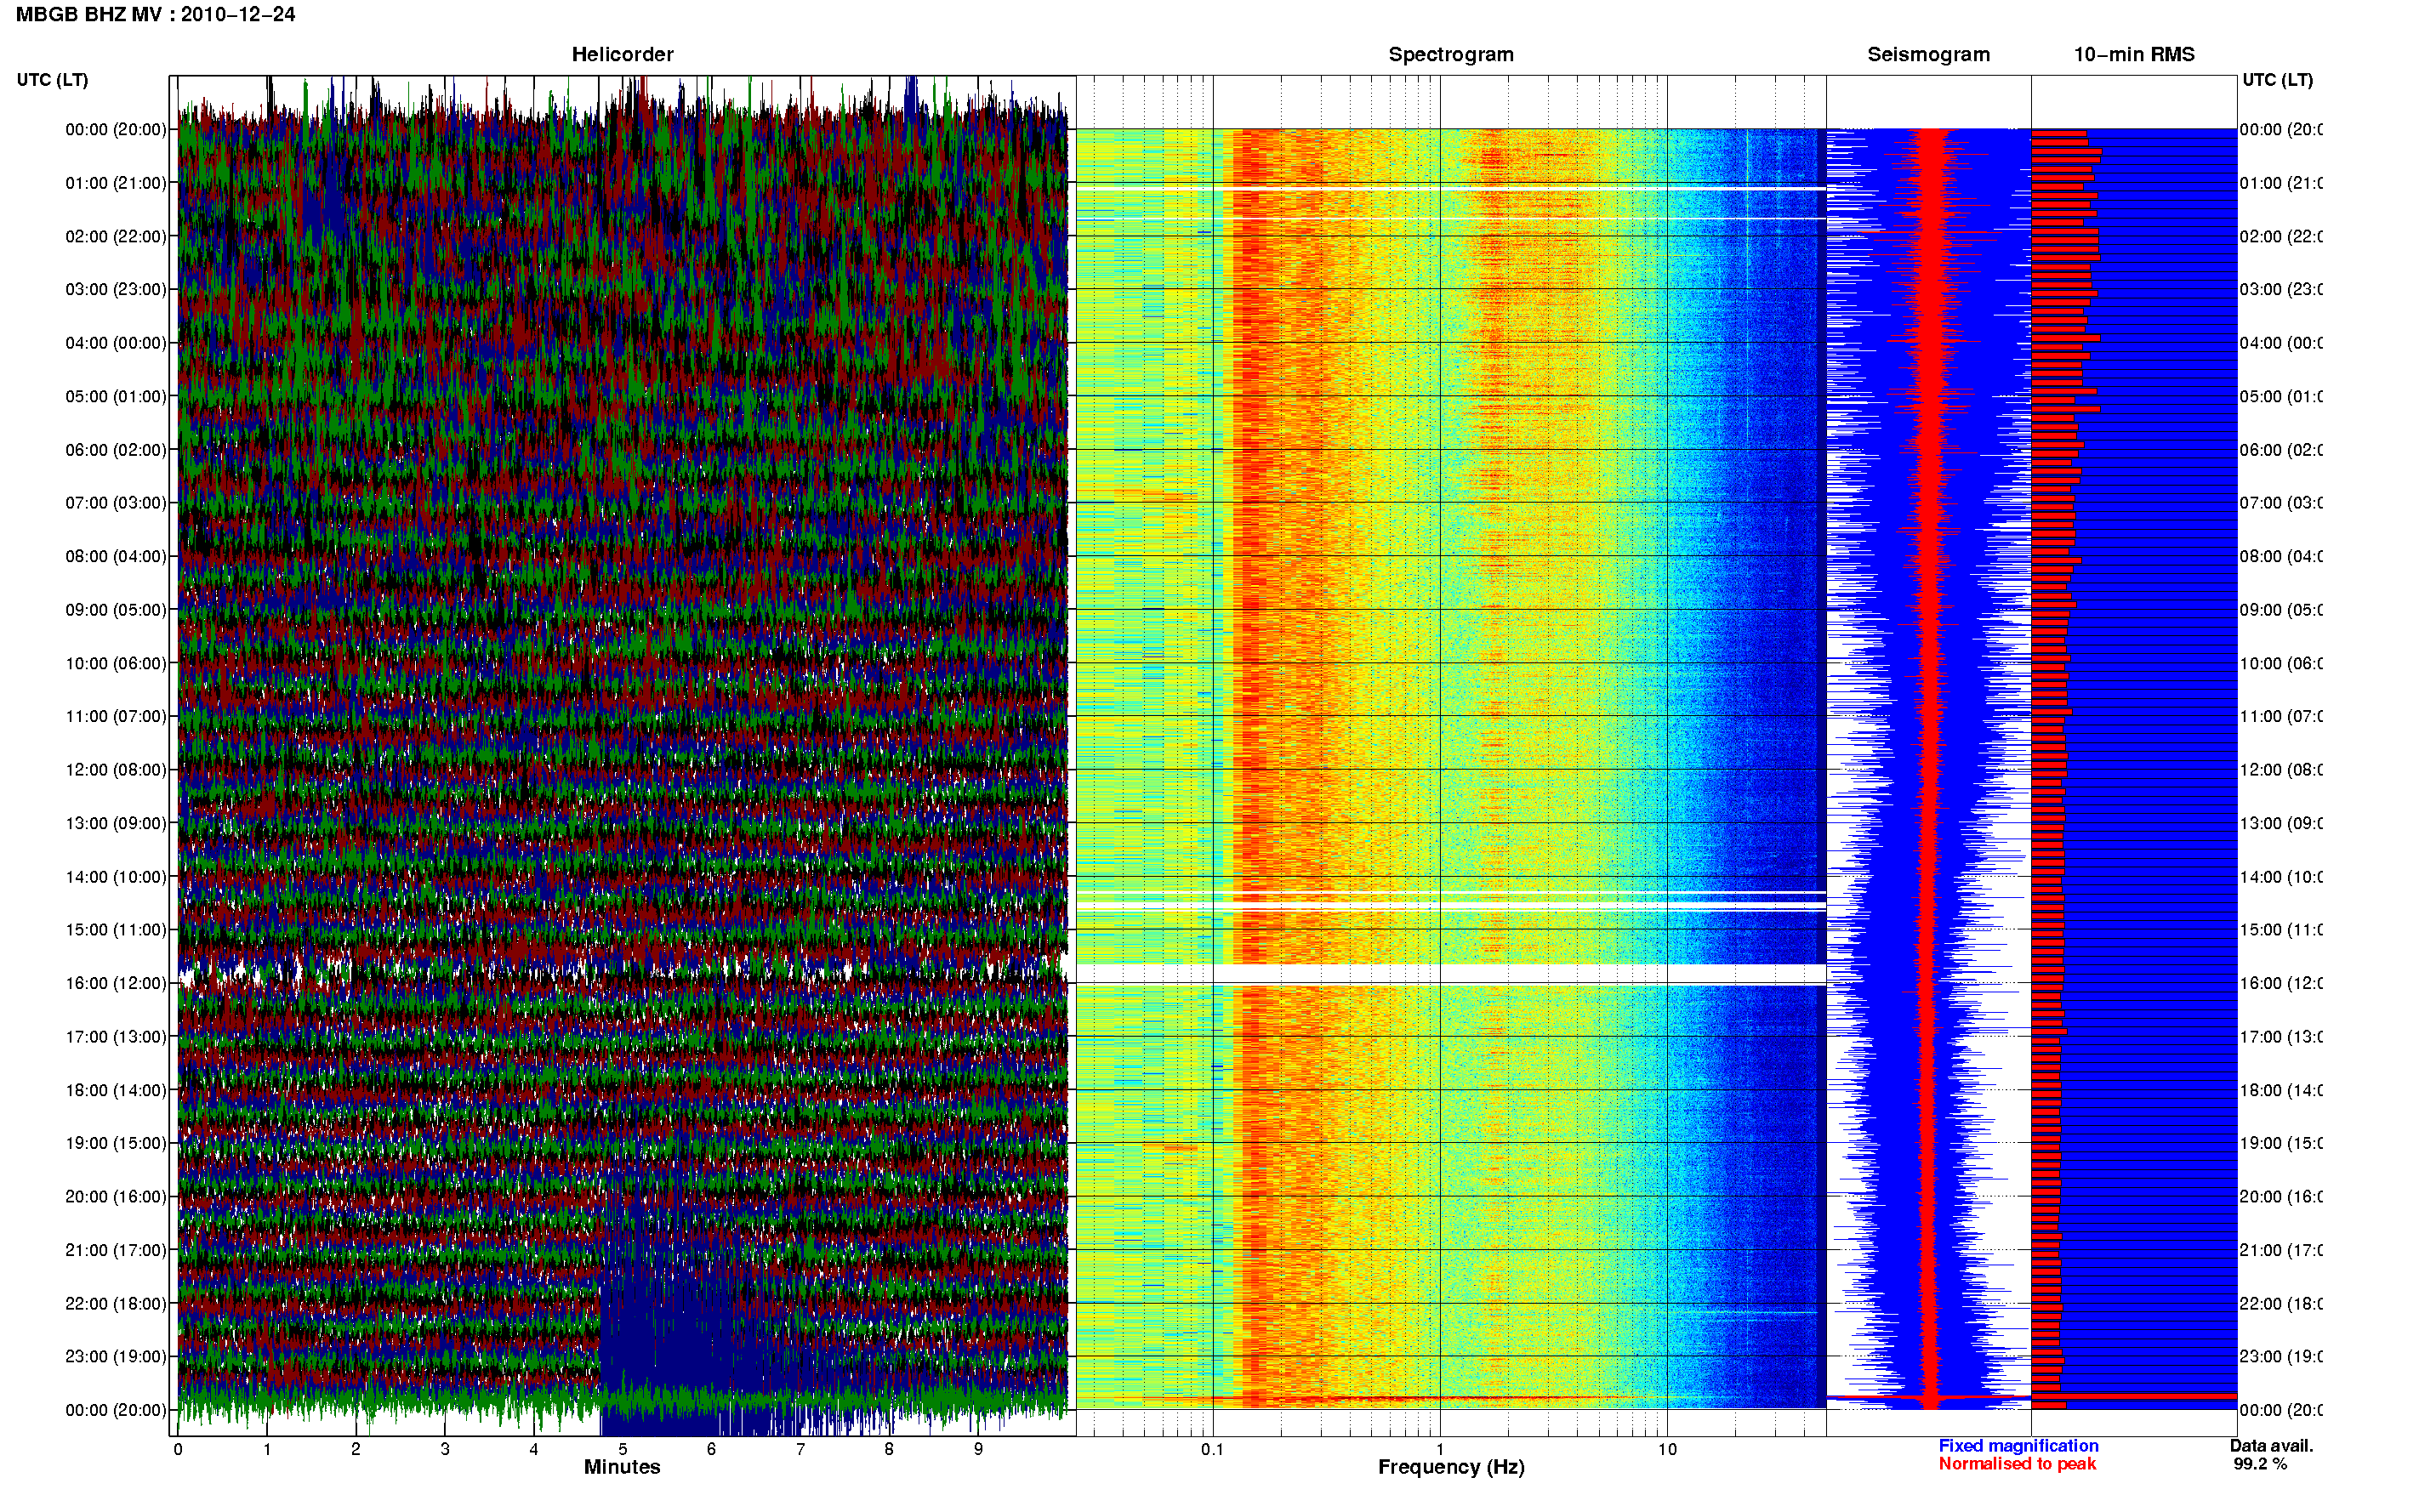Image resolution: width=2419 pixels, height=1512 pixels.
Task: Click left axis label 22:00 (18:00)
Action: point(116,1304)
